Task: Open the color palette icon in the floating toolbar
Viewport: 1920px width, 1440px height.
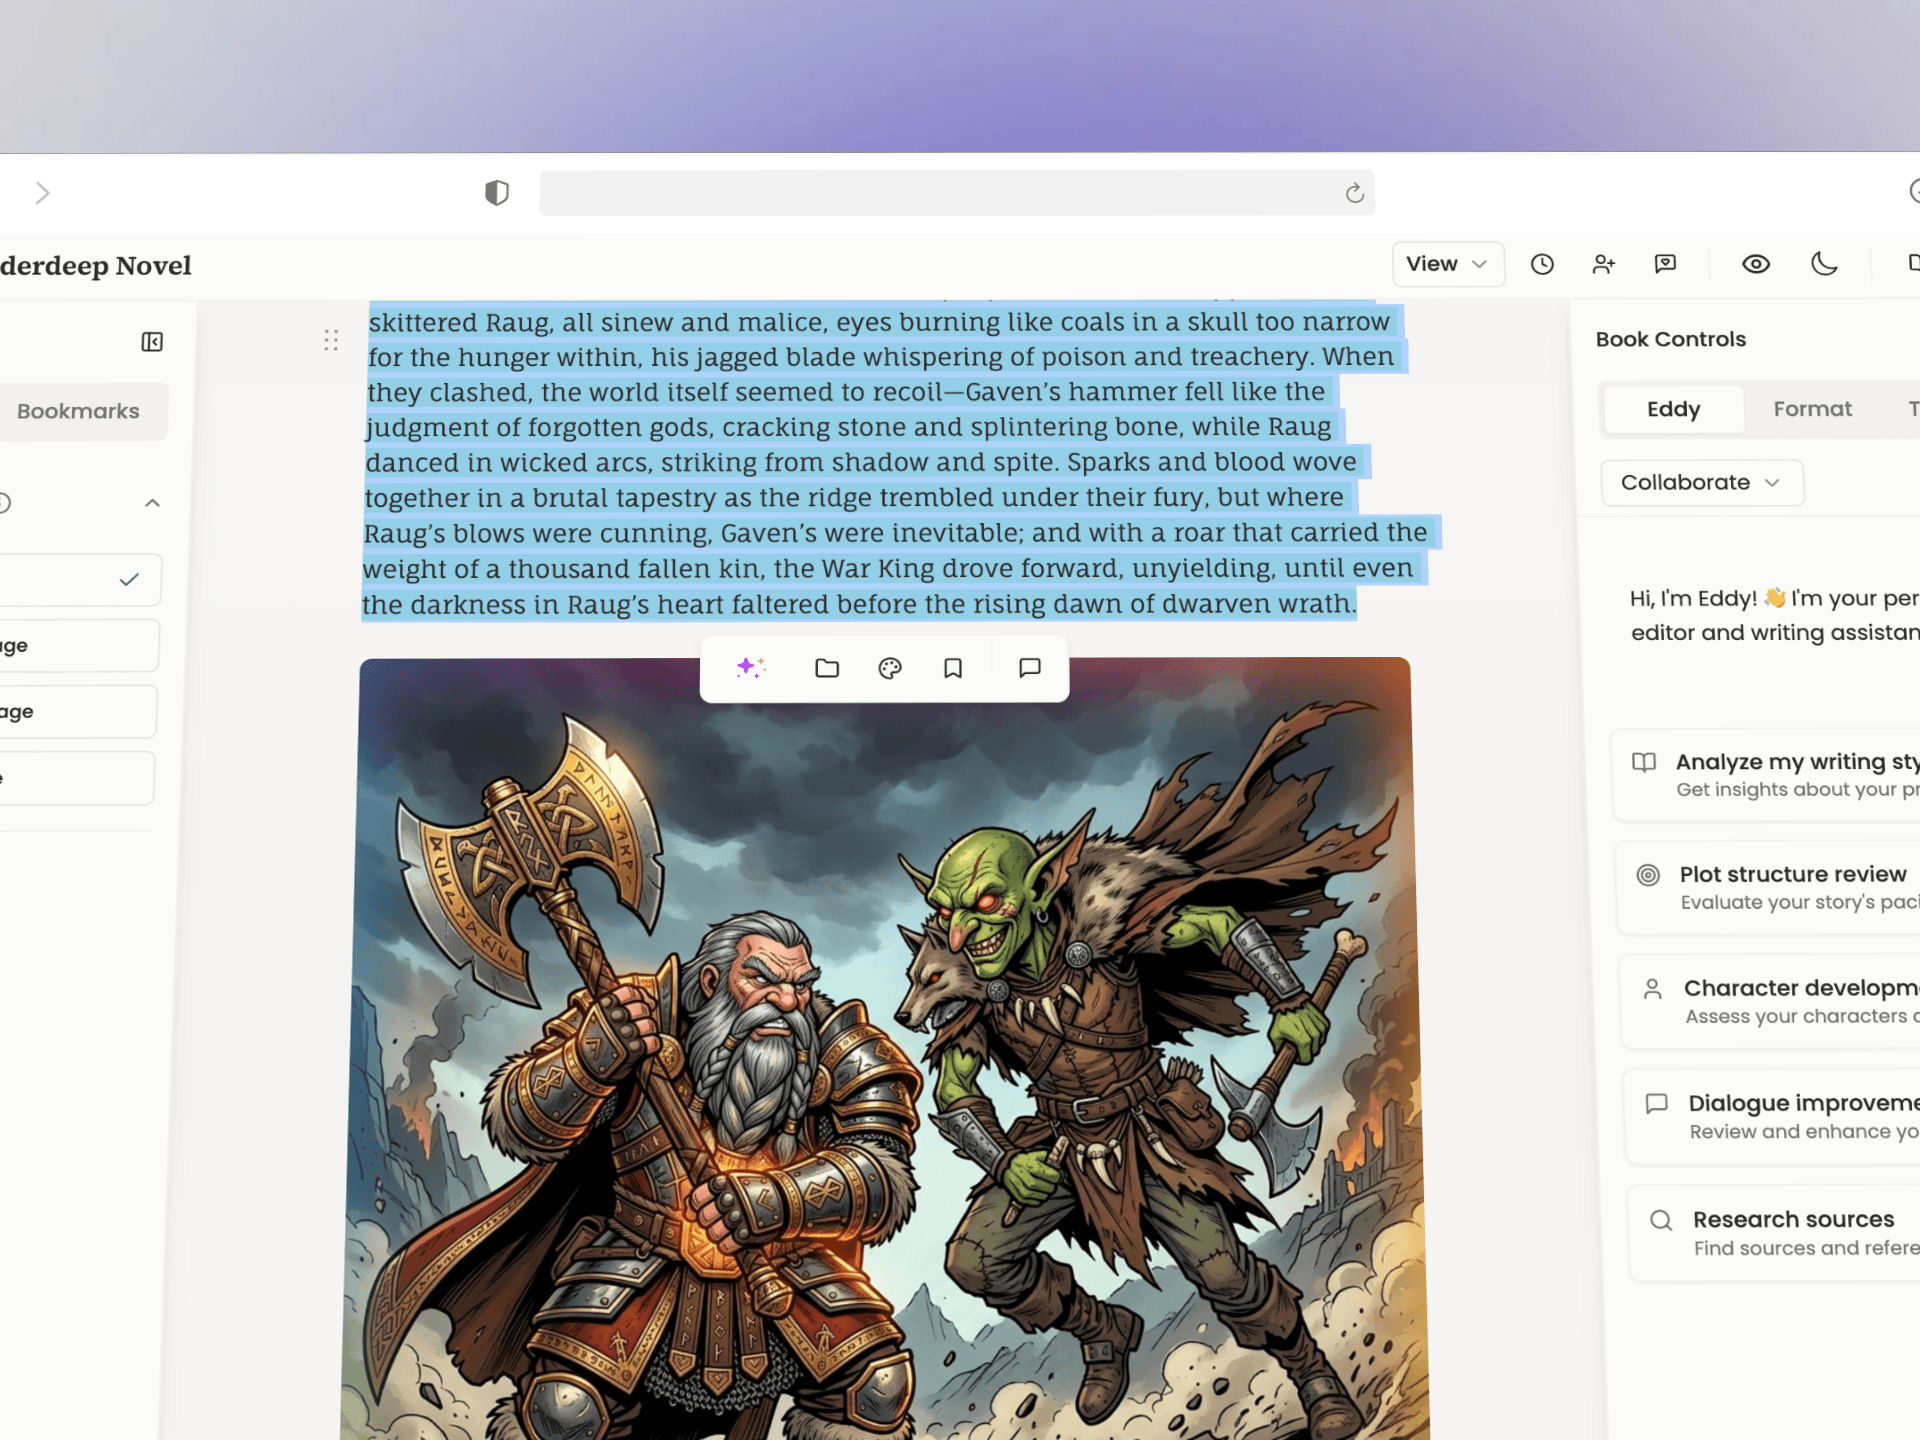Action: [889, 668]
